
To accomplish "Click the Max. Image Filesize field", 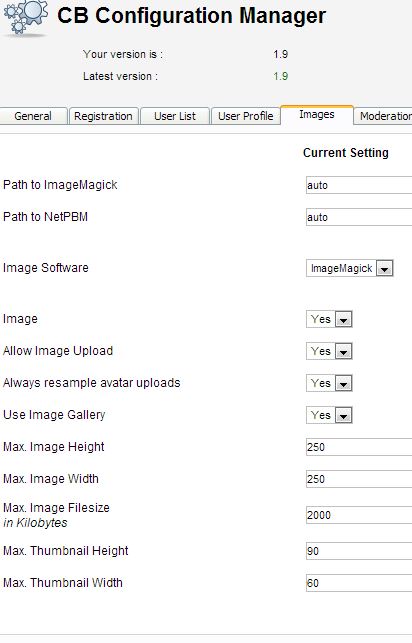I will (359, 515).
